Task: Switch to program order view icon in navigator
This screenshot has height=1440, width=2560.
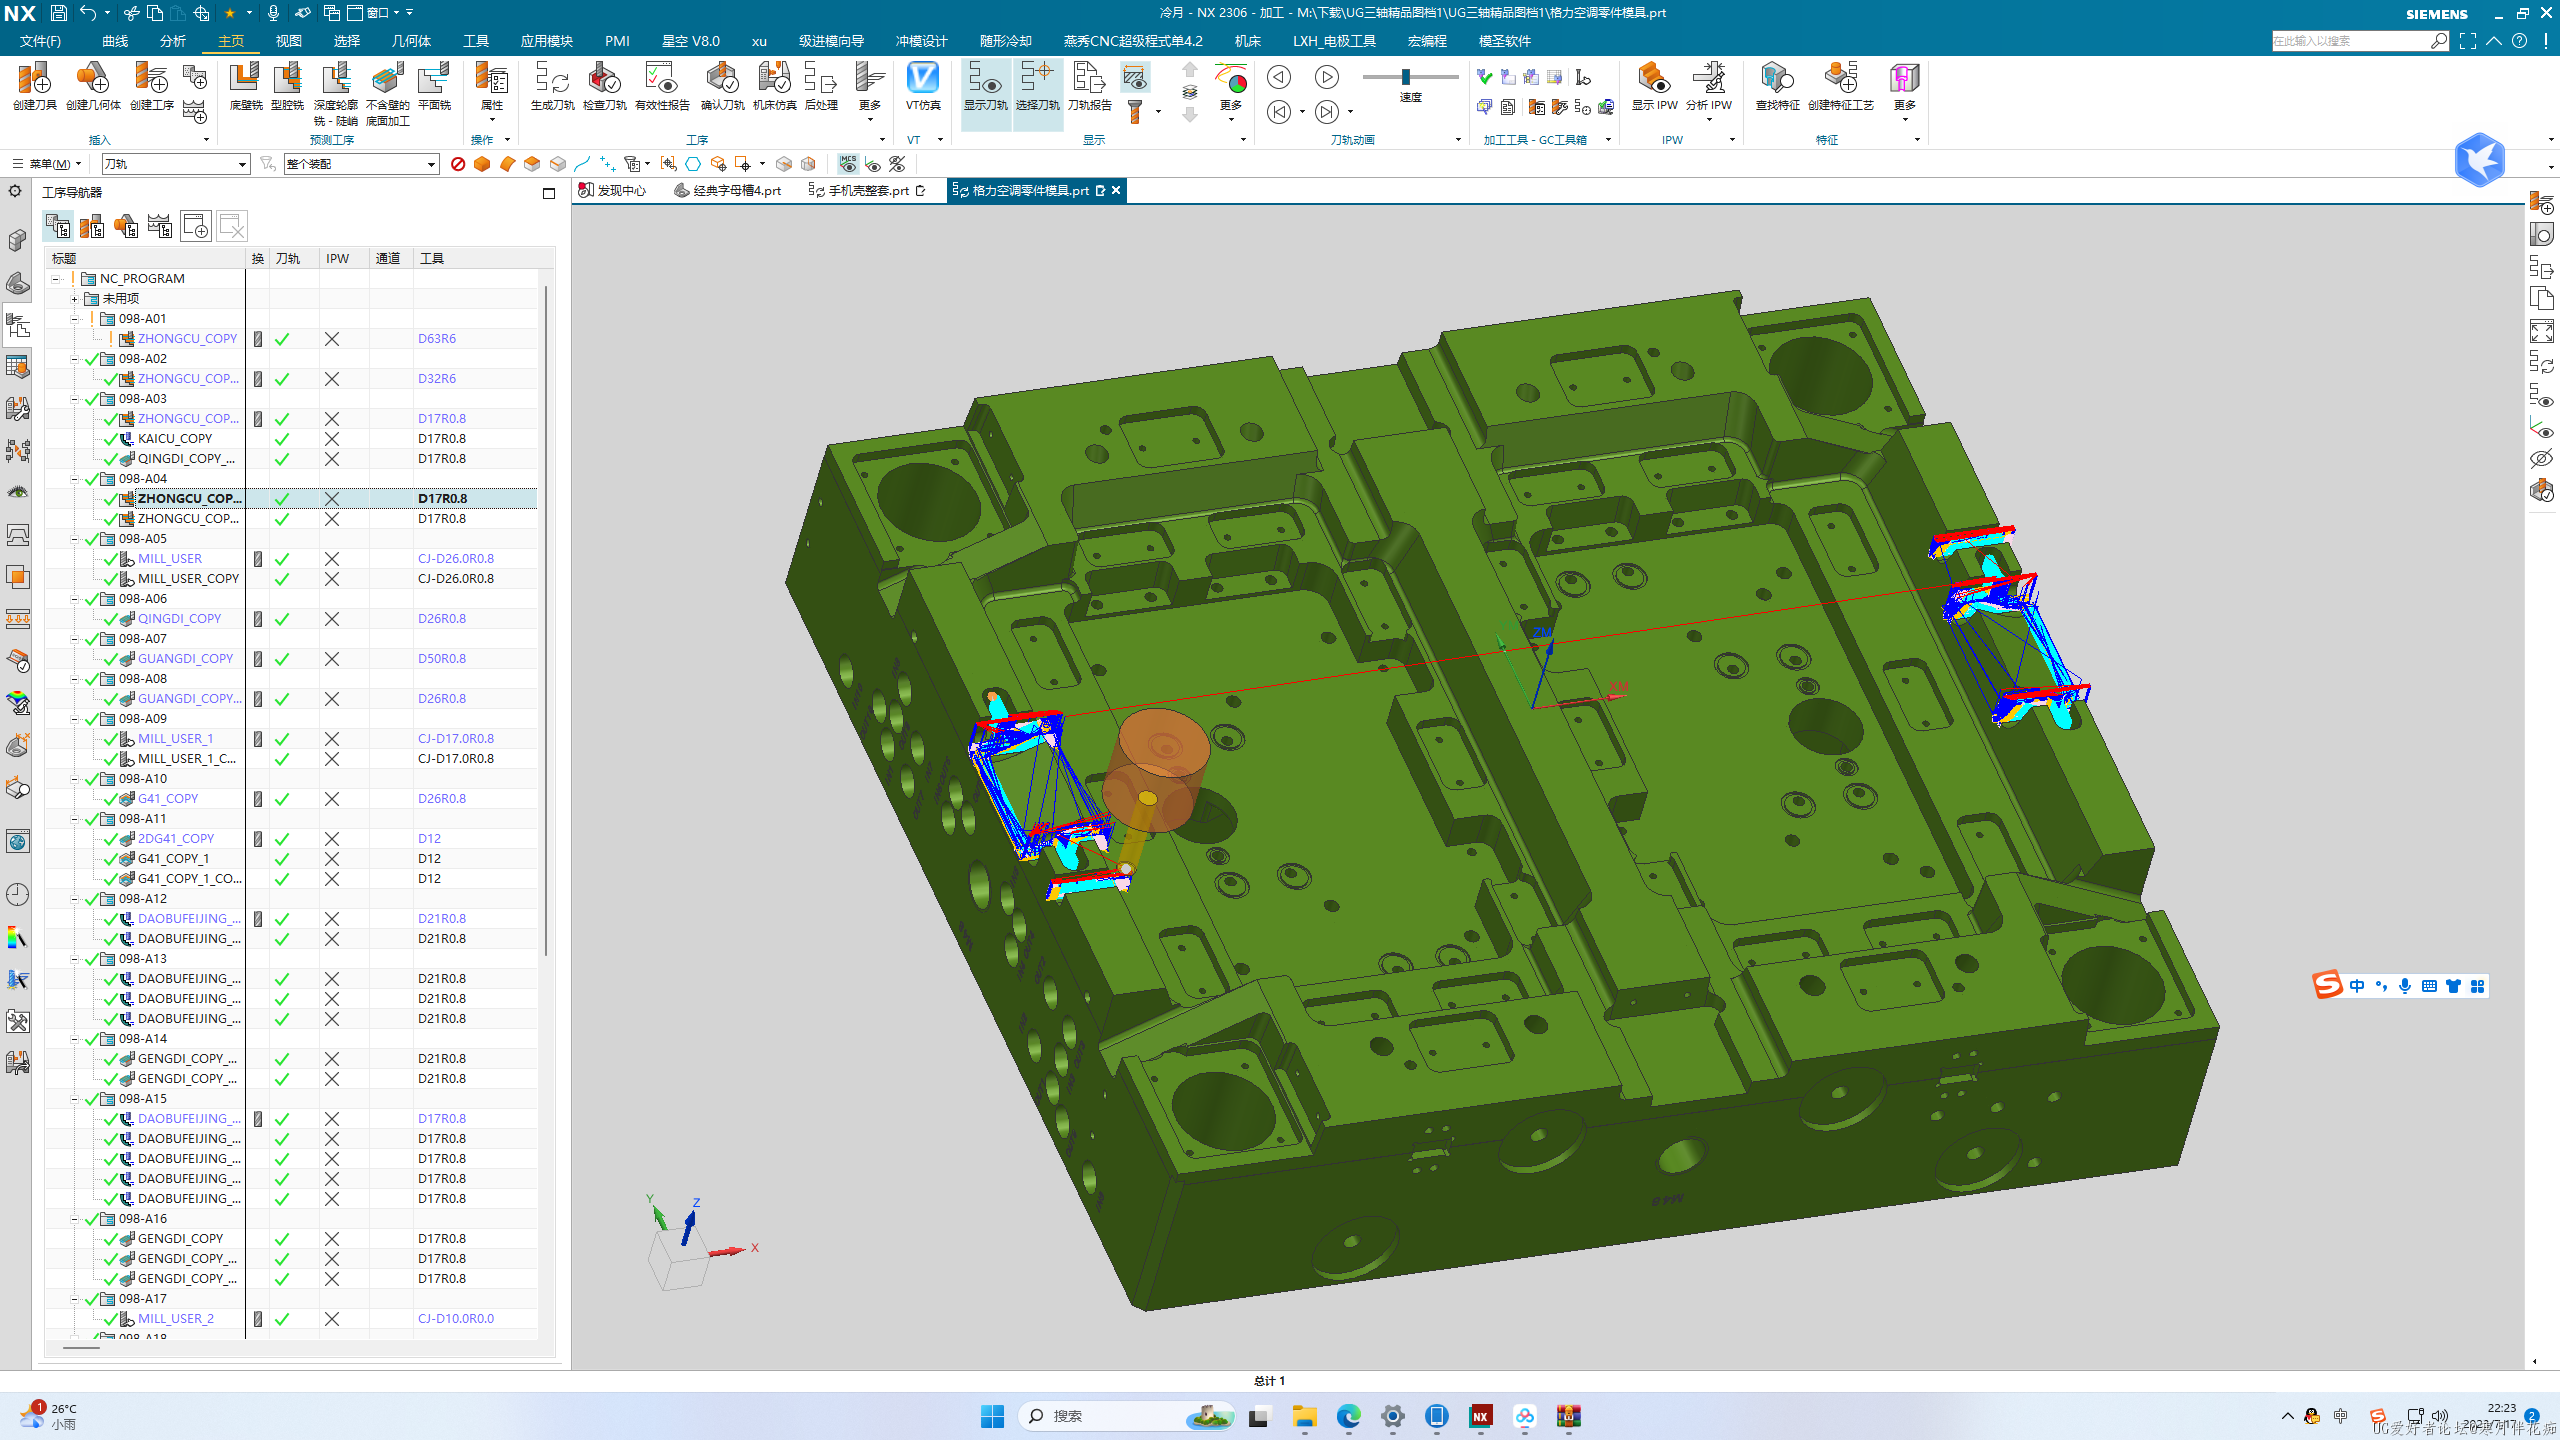Action: click(x=58, y=226)
